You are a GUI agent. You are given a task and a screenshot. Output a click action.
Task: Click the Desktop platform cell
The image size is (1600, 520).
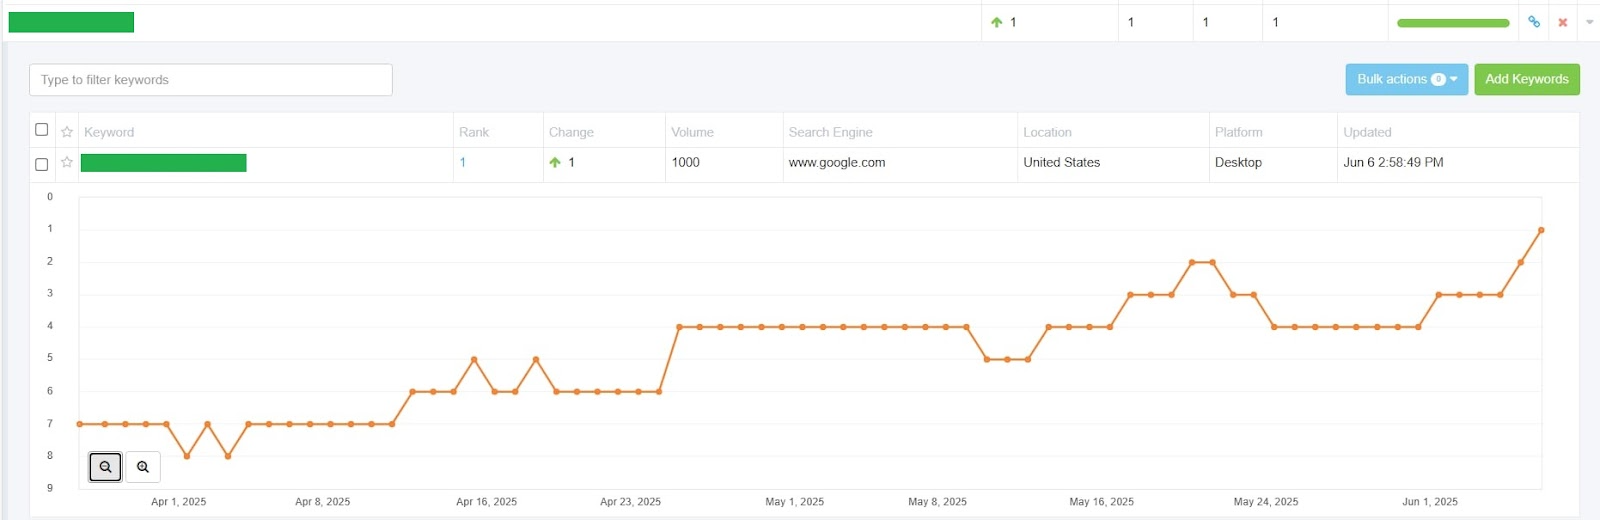(x=1238, y=162)
